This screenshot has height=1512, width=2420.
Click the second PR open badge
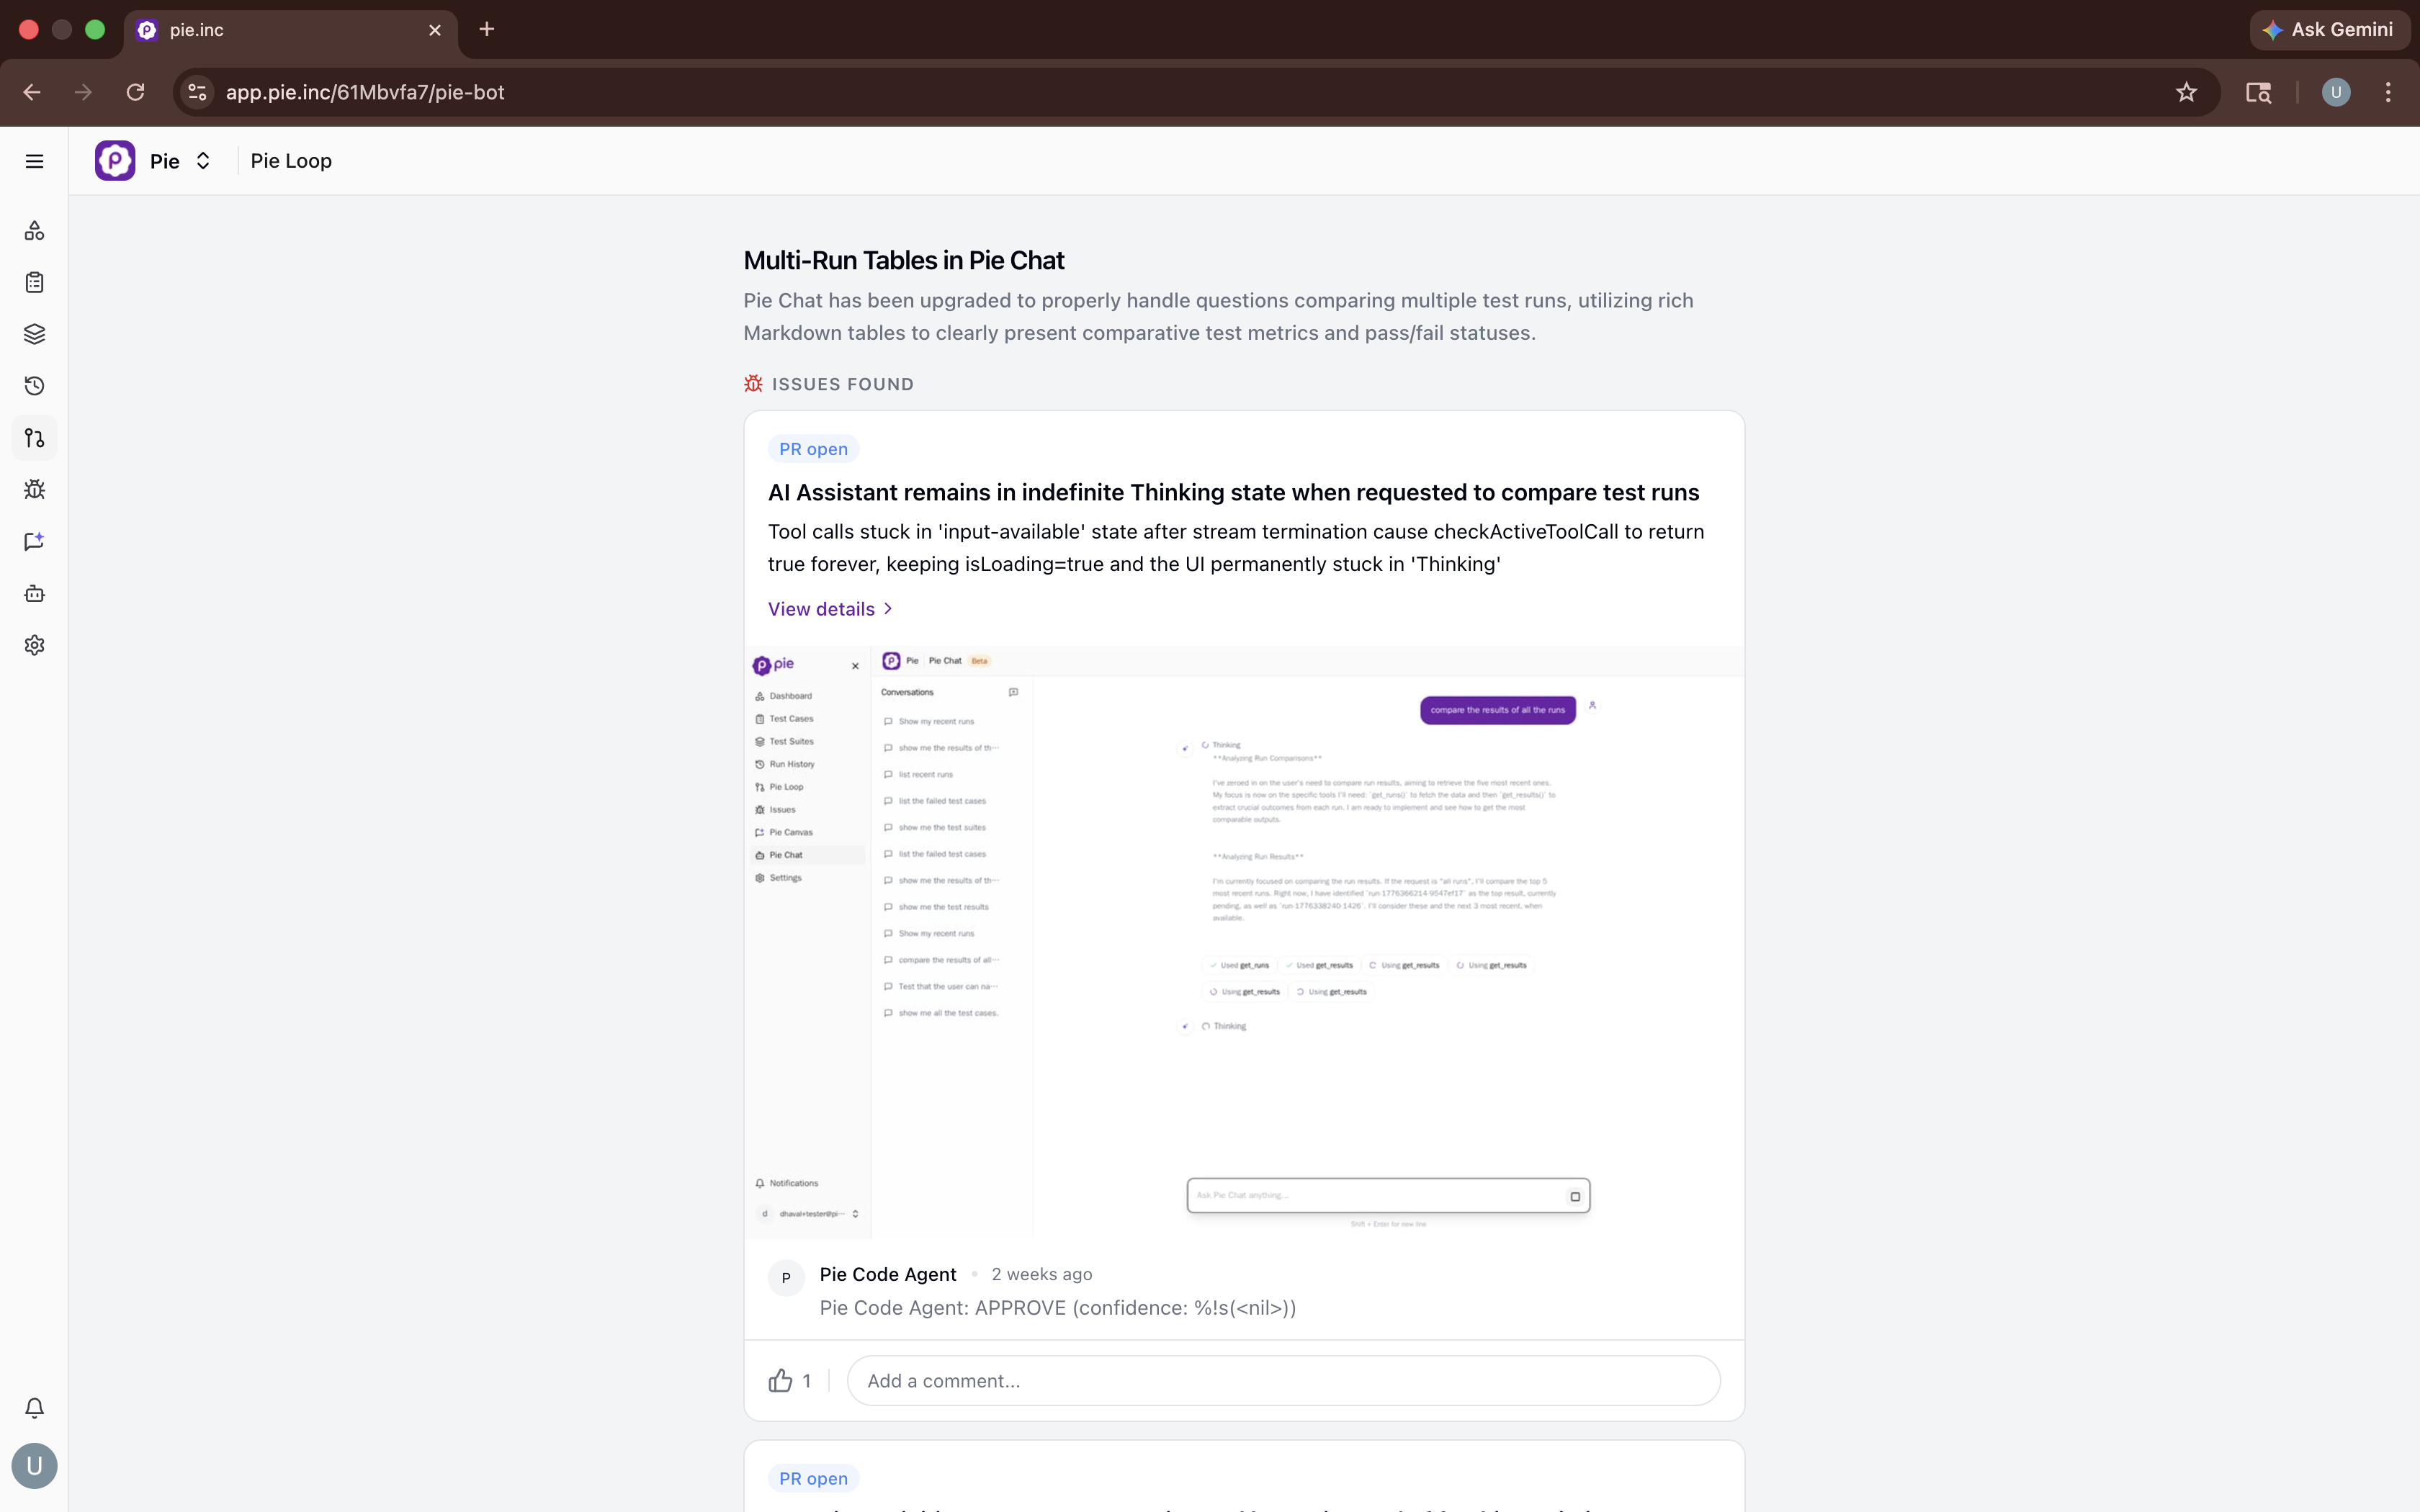point(813,1478)
